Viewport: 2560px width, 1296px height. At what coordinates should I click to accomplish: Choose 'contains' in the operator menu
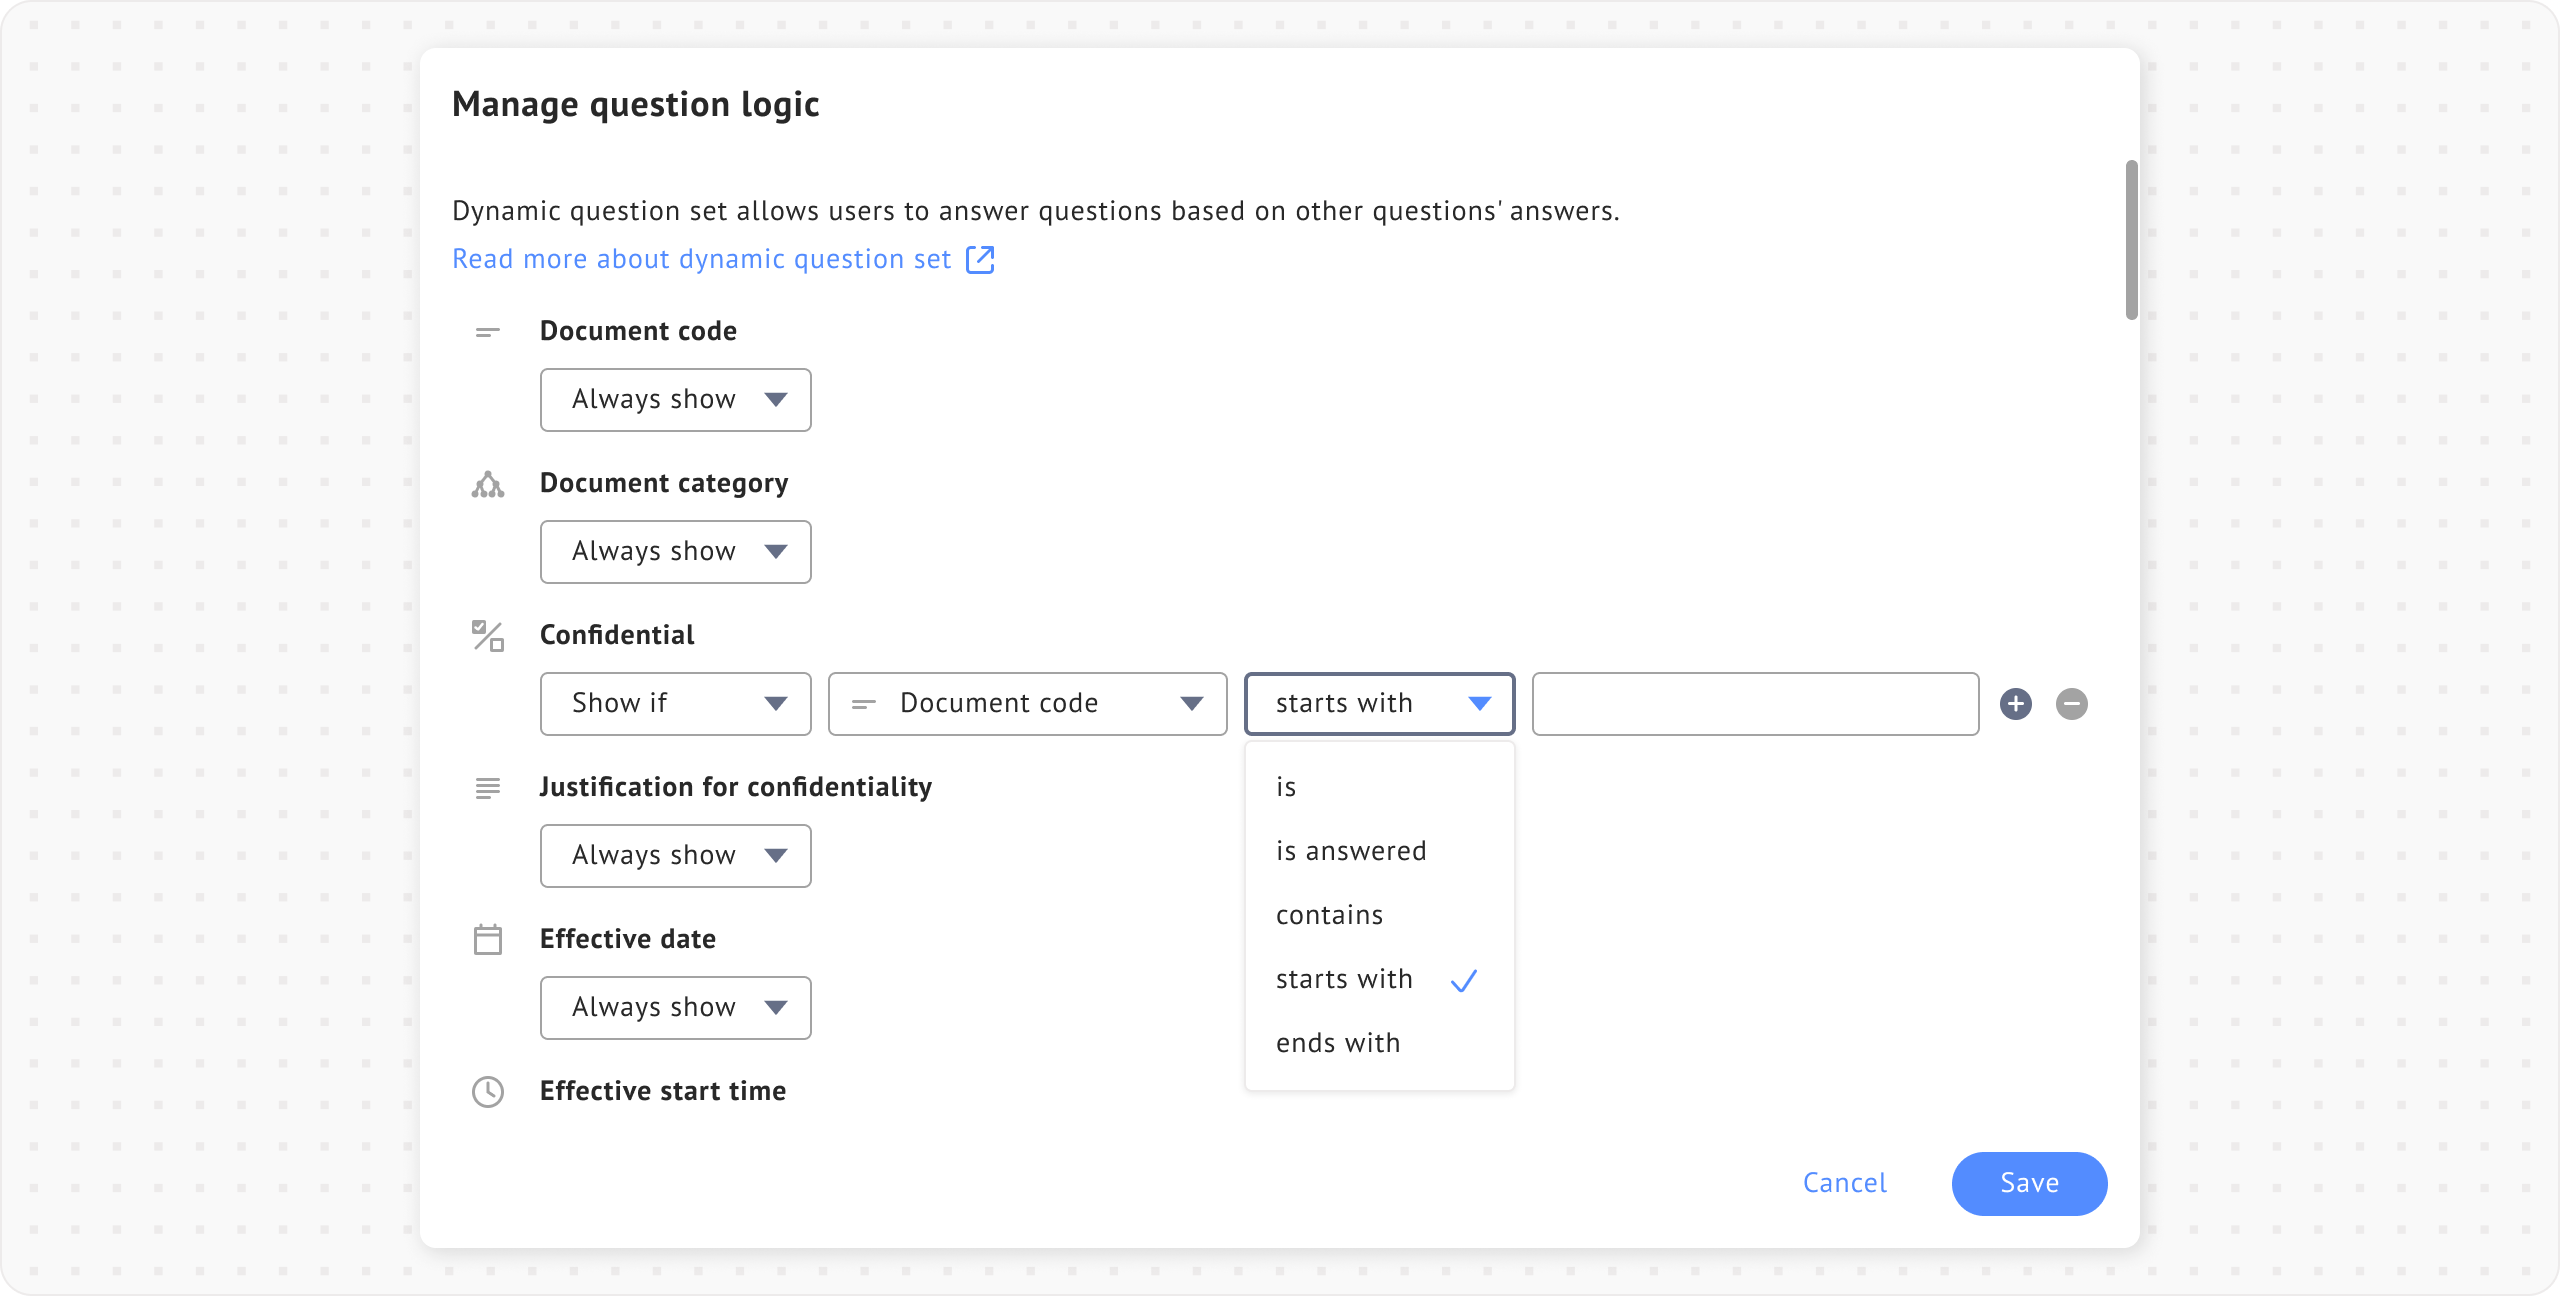tap(1329, 915)
